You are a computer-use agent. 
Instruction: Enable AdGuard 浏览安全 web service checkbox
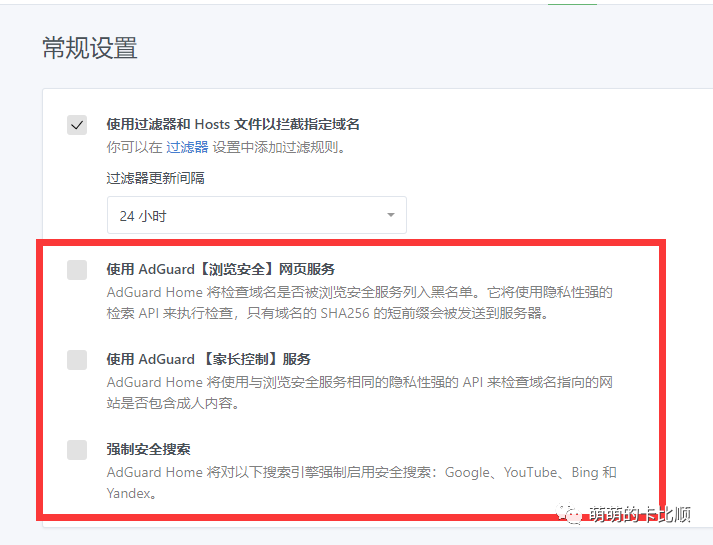(x=77, y=270)
